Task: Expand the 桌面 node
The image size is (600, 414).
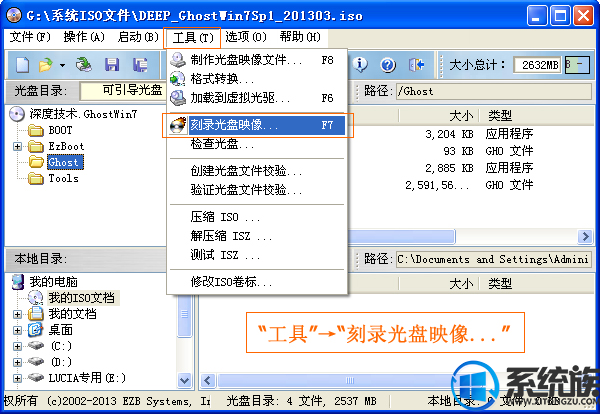Action: pyautogui.click(x=17, y=331)
